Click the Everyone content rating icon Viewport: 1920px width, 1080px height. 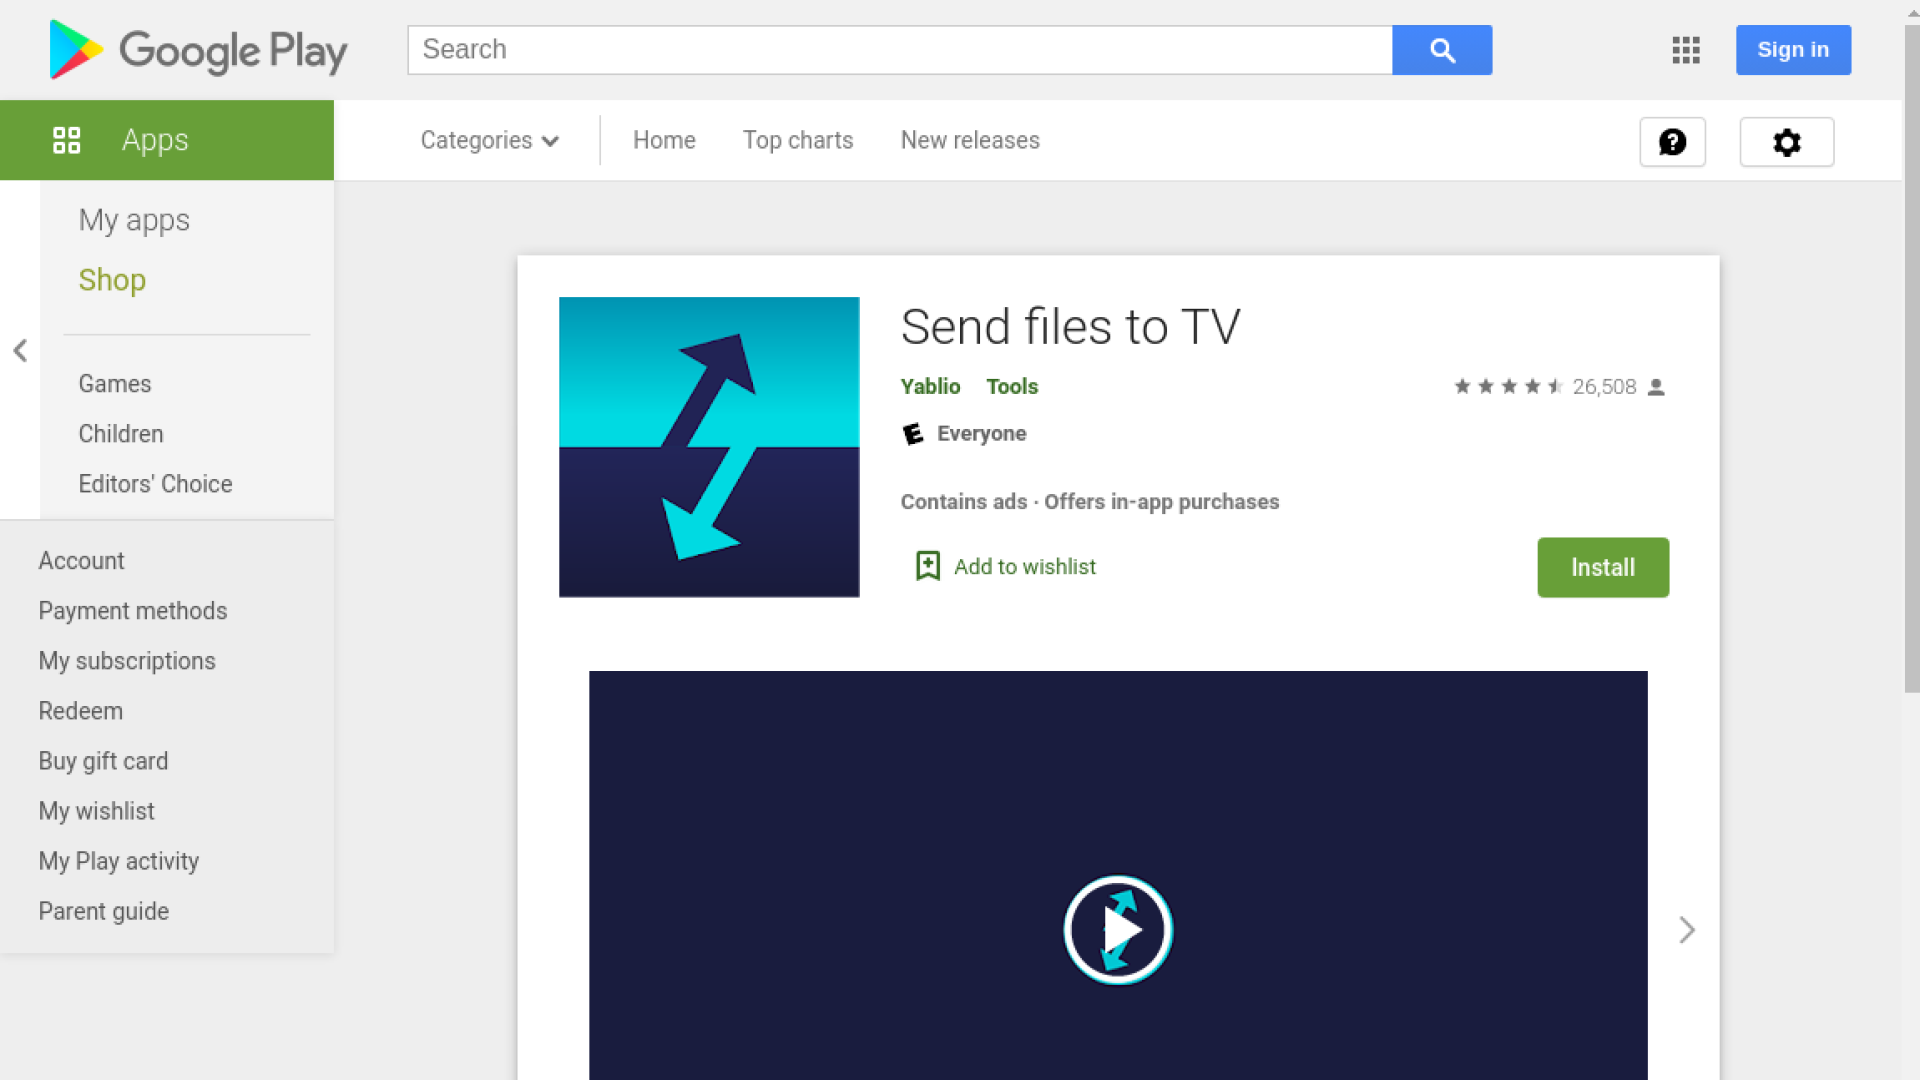coord(912,433)
